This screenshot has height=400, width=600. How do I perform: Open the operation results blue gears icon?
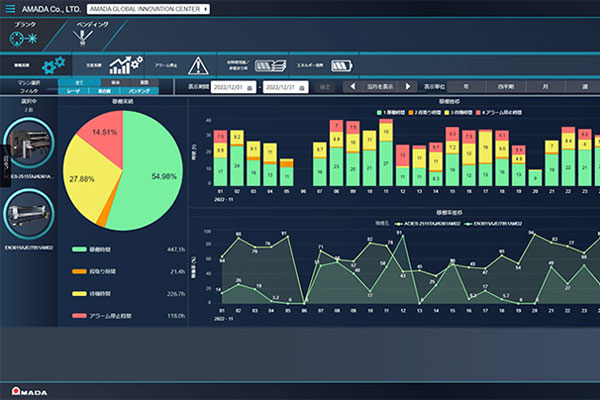click(x=53, y=65)
